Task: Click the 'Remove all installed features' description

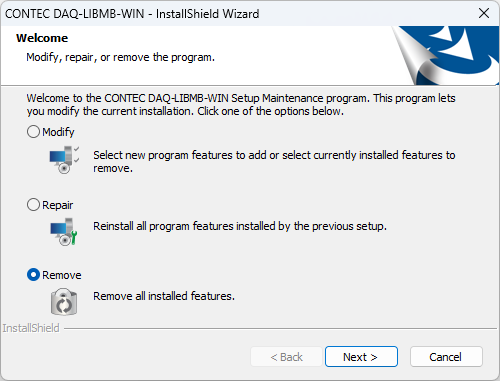Action: [x=164, y=296]
